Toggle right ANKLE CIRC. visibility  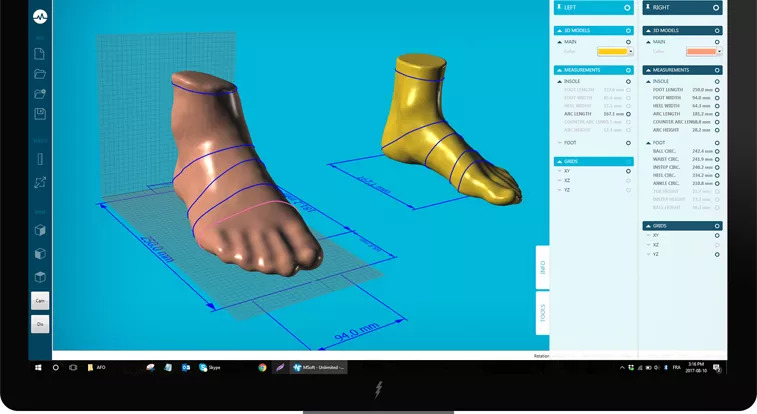[717, 183]
